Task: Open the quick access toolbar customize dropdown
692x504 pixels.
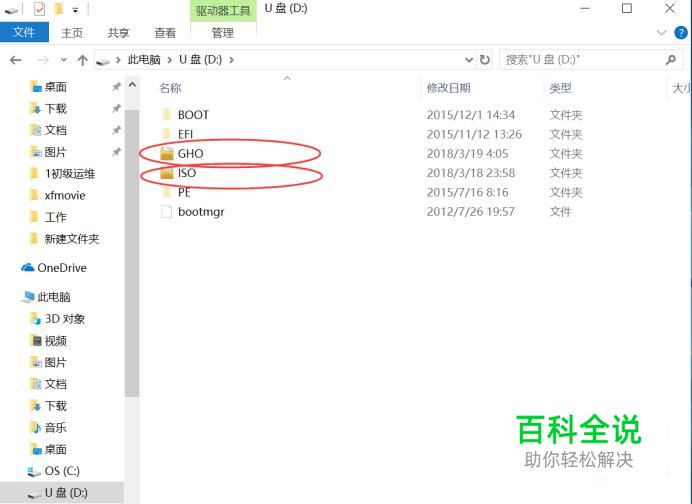Action: coord(75,9)
